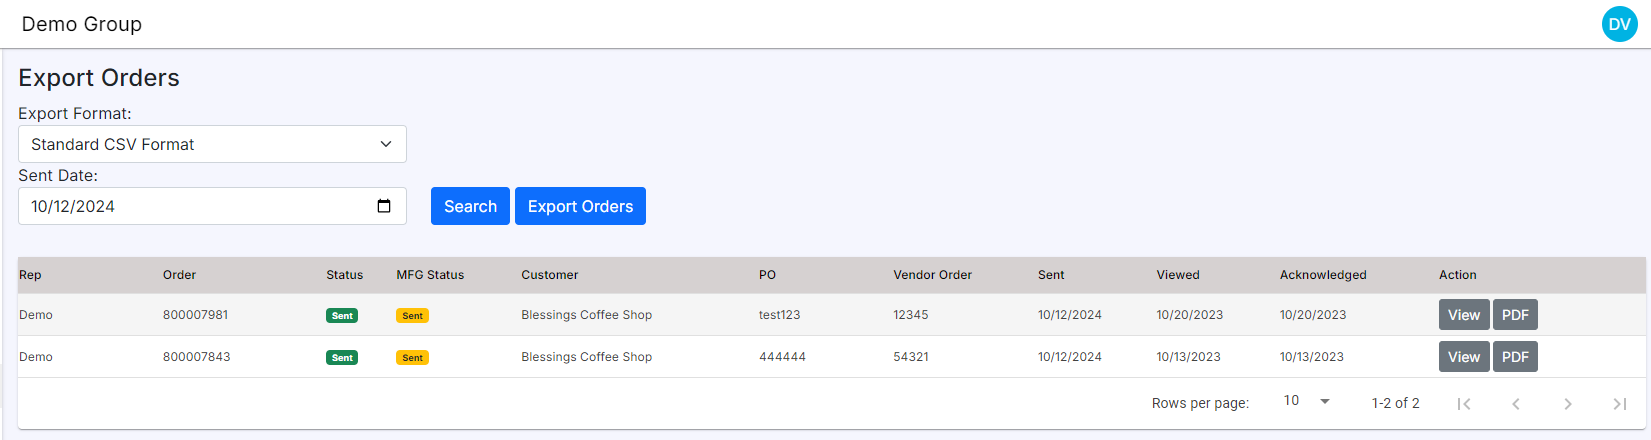The height and width of the screenshot is (440, 1651).
Task: Click the Demo Group title
Action: [82, 24]
